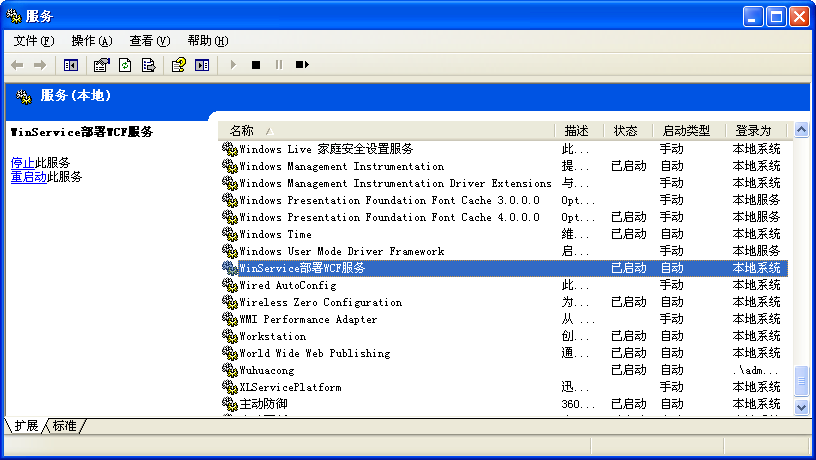Click the Back arrow toolbar icon
Image resolution: width=816 pixels, height=460 pixels.
[x=17, y=65]
